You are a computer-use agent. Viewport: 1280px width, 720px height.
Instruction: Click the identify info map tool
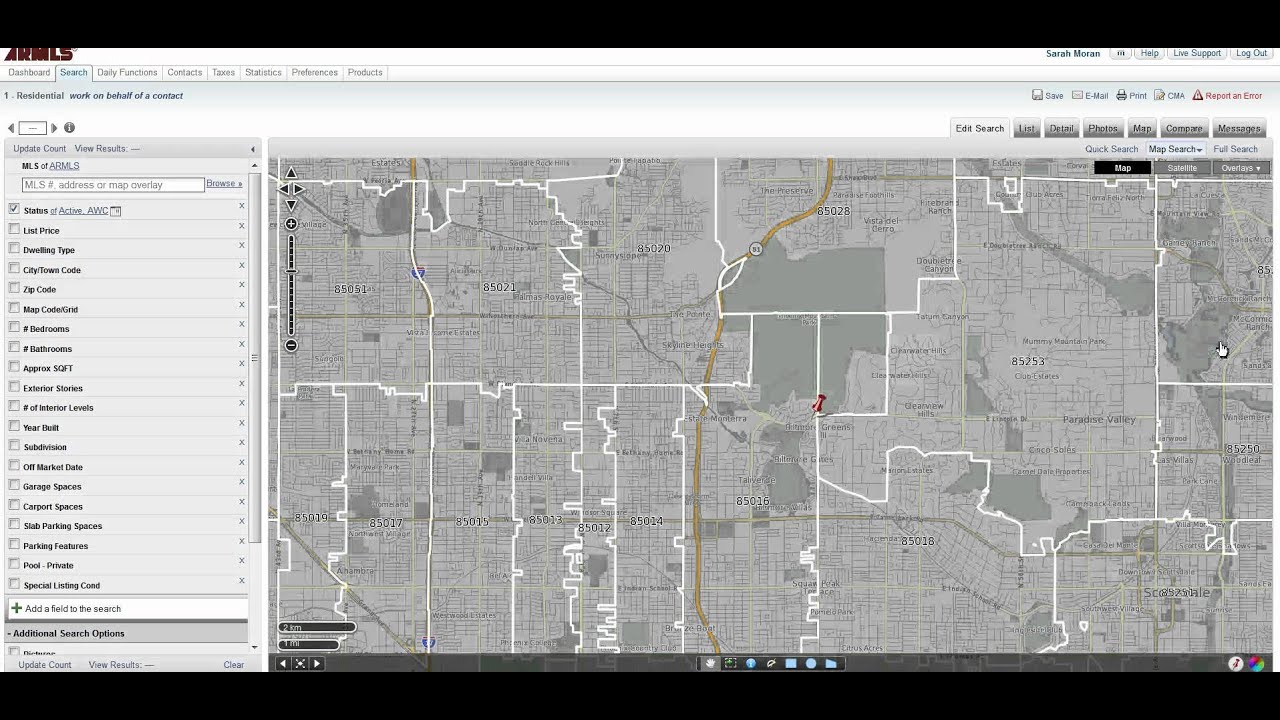[751, 663]
